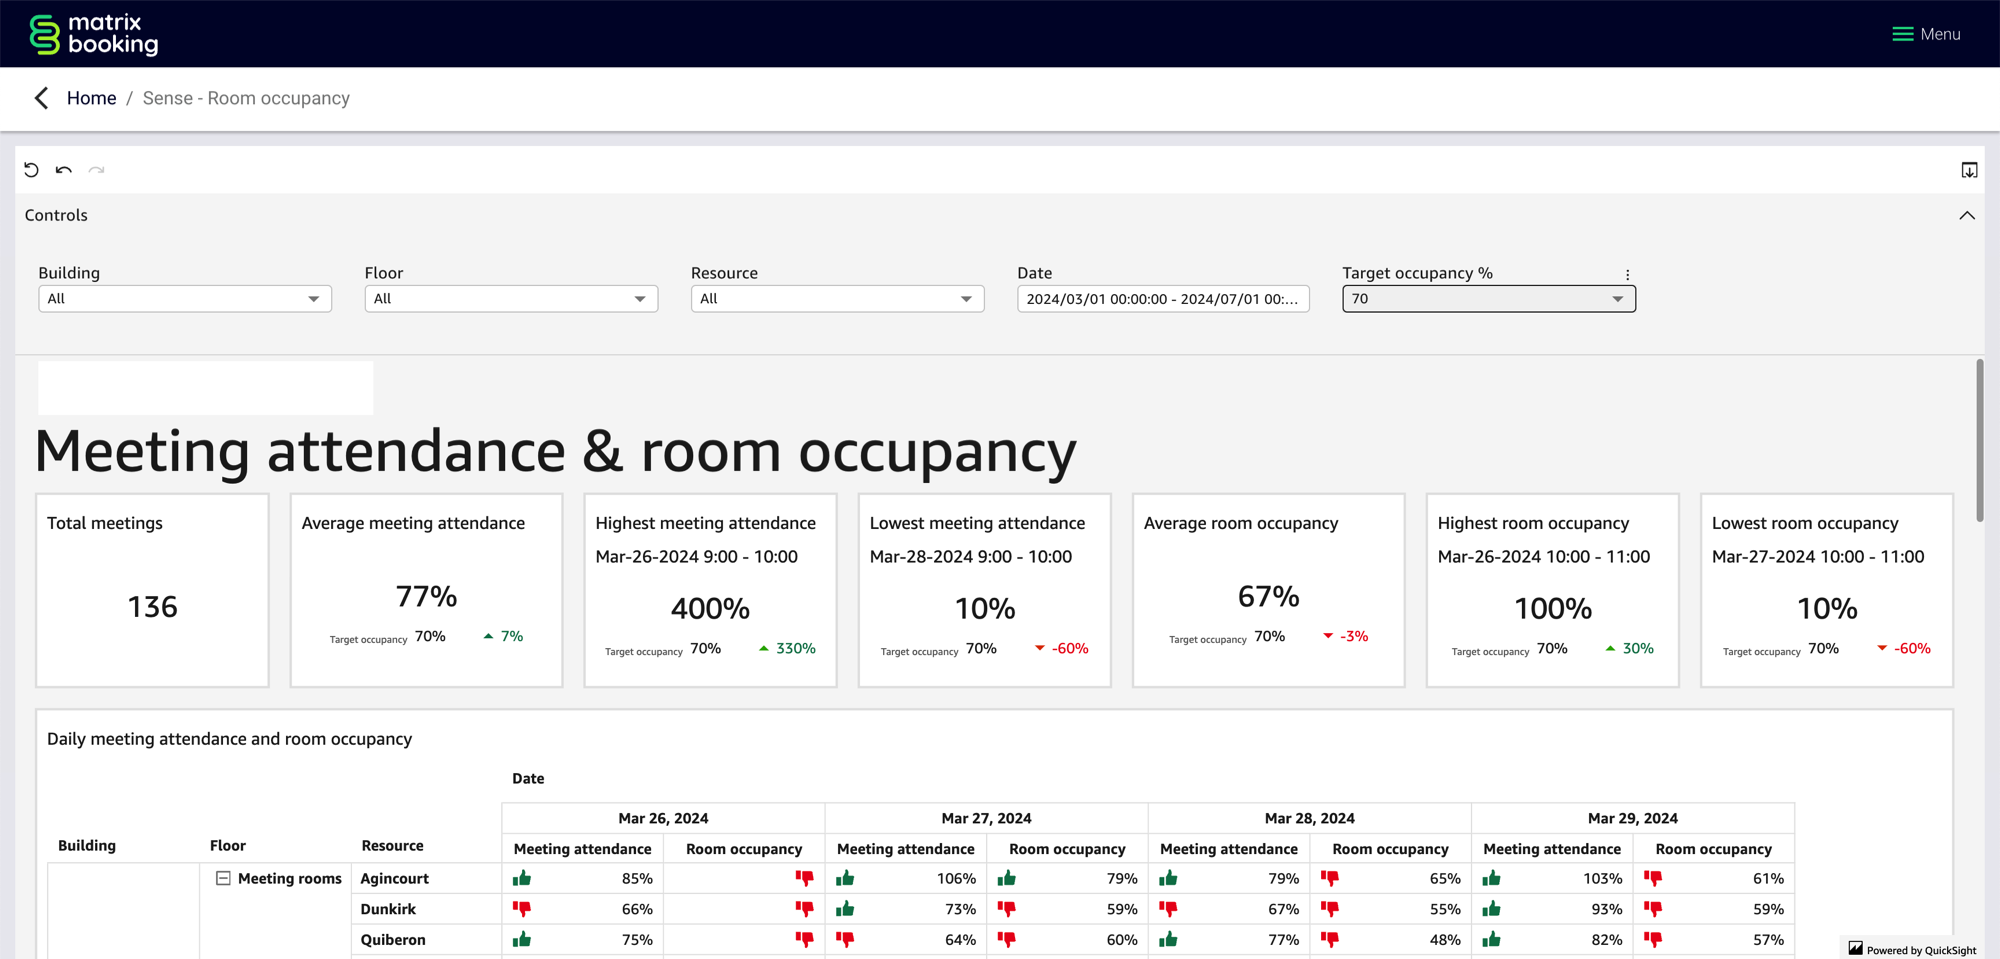Click the Total meetings card
This screenshot has height=959, width=2000.
pyautogui.click(x=152, y=590)
